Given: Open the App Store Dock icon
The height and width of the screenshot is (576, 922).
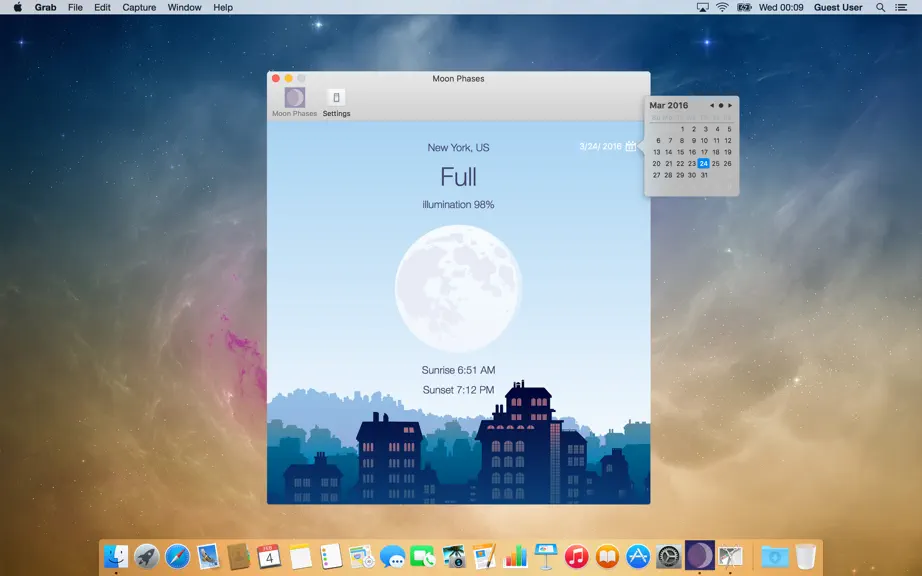Looking at the screenshot, I should (637, 556).
